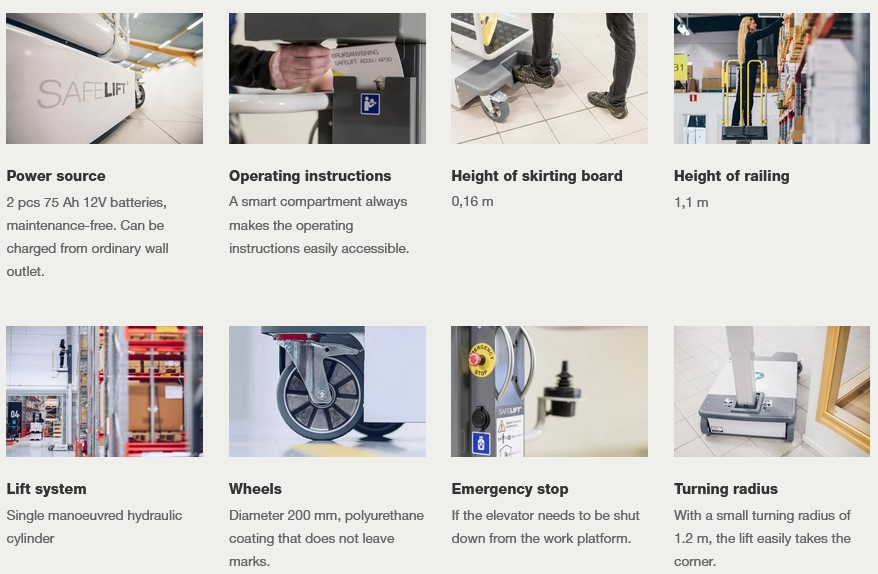The height and width of the screenshot is (574, 878).
Task: Click the Power source heading
Action: pos(56,176)
